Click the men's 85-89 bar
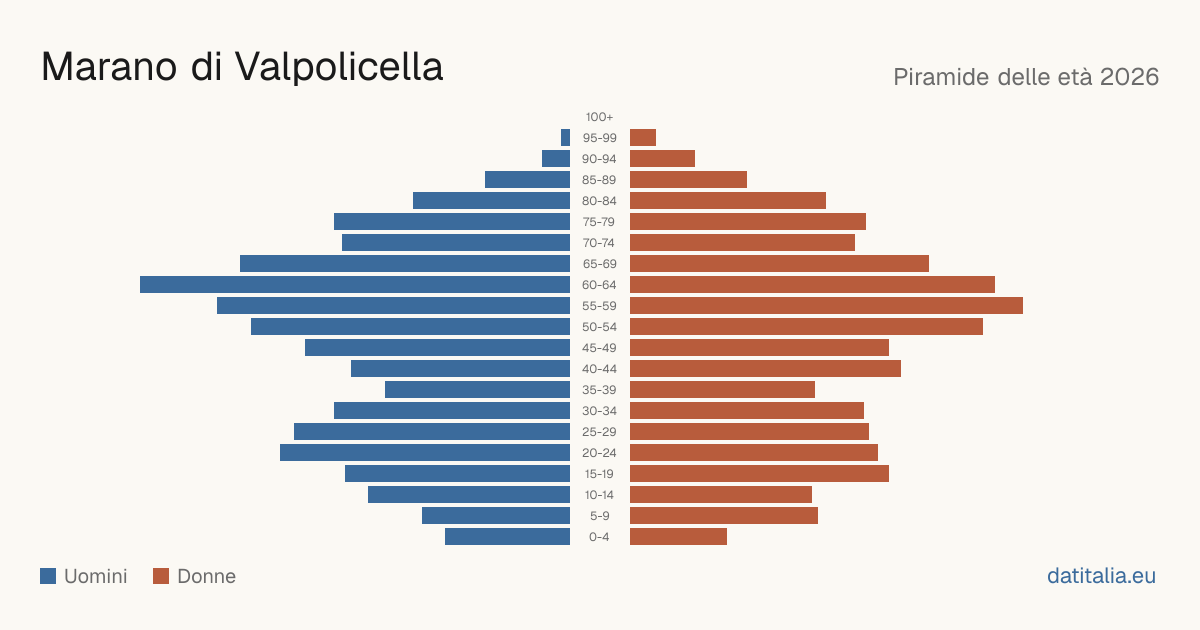The image size is (1200, 630). click(527, 180)
